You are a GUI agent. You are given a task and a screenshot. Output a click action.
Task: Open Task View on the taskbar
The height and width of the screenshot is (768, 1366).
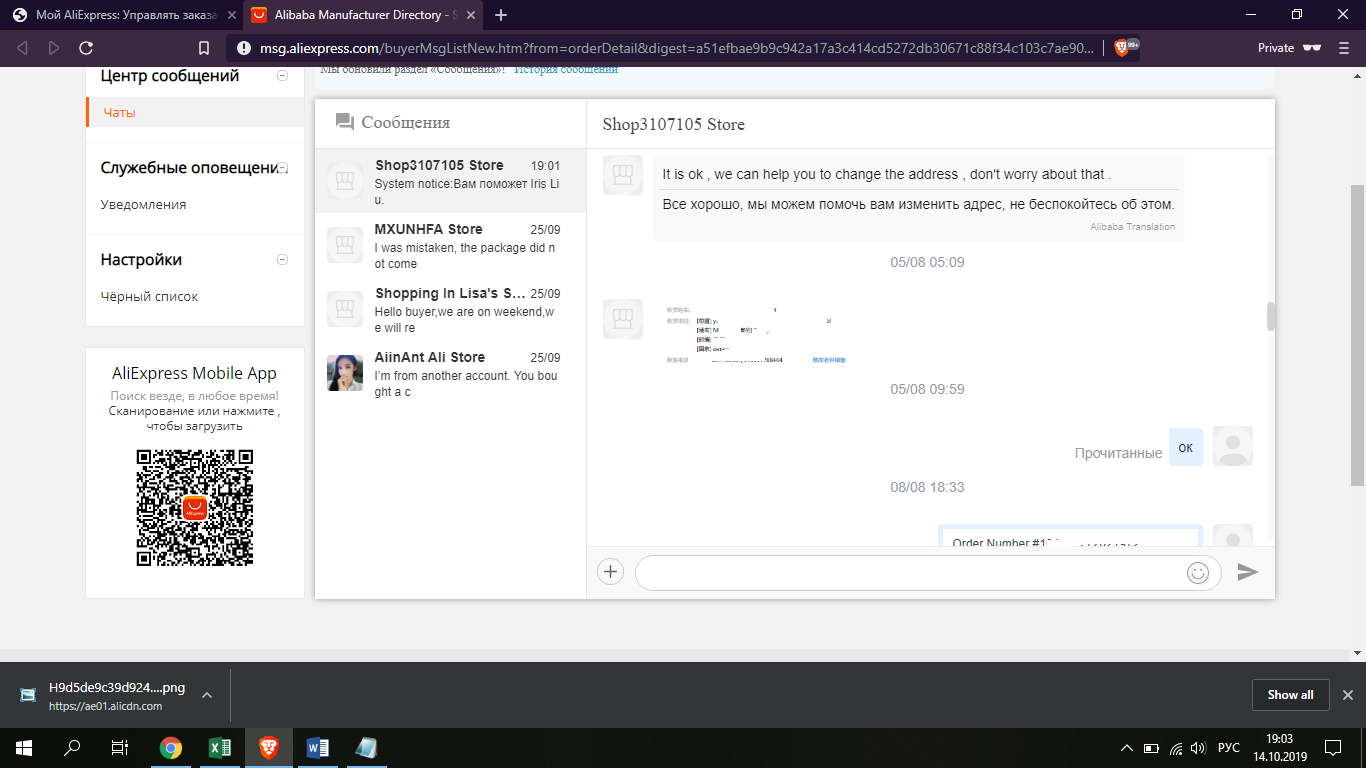point(119,747)
